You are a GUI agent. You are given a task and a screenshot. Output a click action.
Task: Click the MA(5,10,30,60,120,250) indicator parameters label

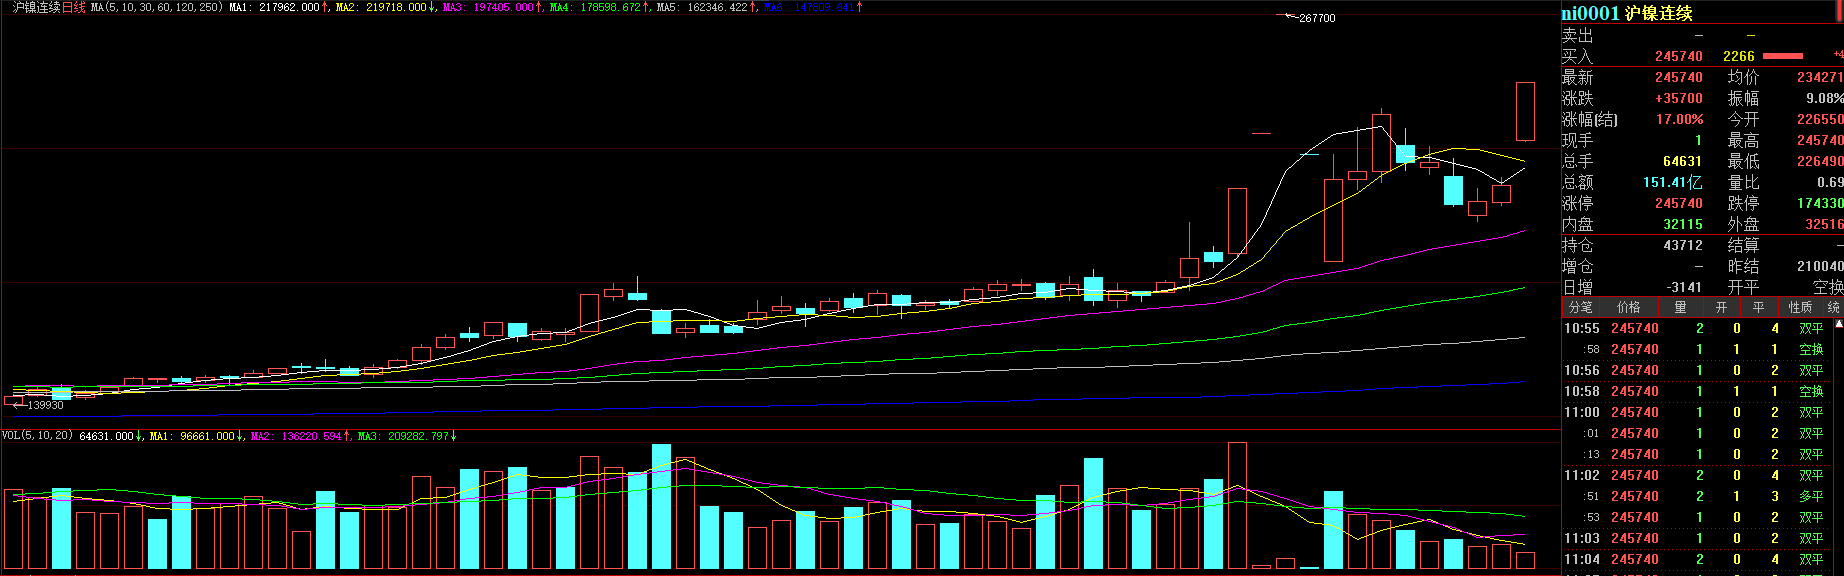(156, 7)
